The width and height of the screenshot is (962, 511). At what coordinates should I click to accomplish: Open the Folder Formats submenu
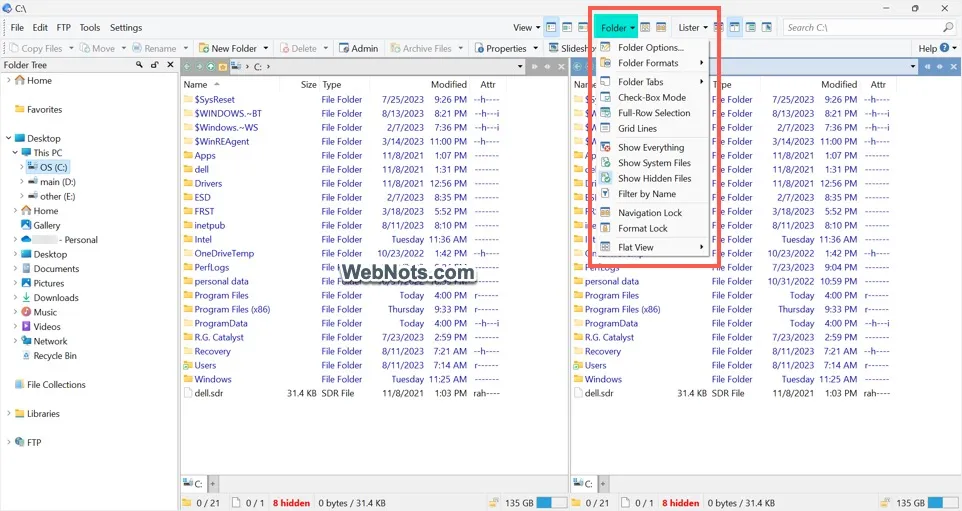point(650,63)
